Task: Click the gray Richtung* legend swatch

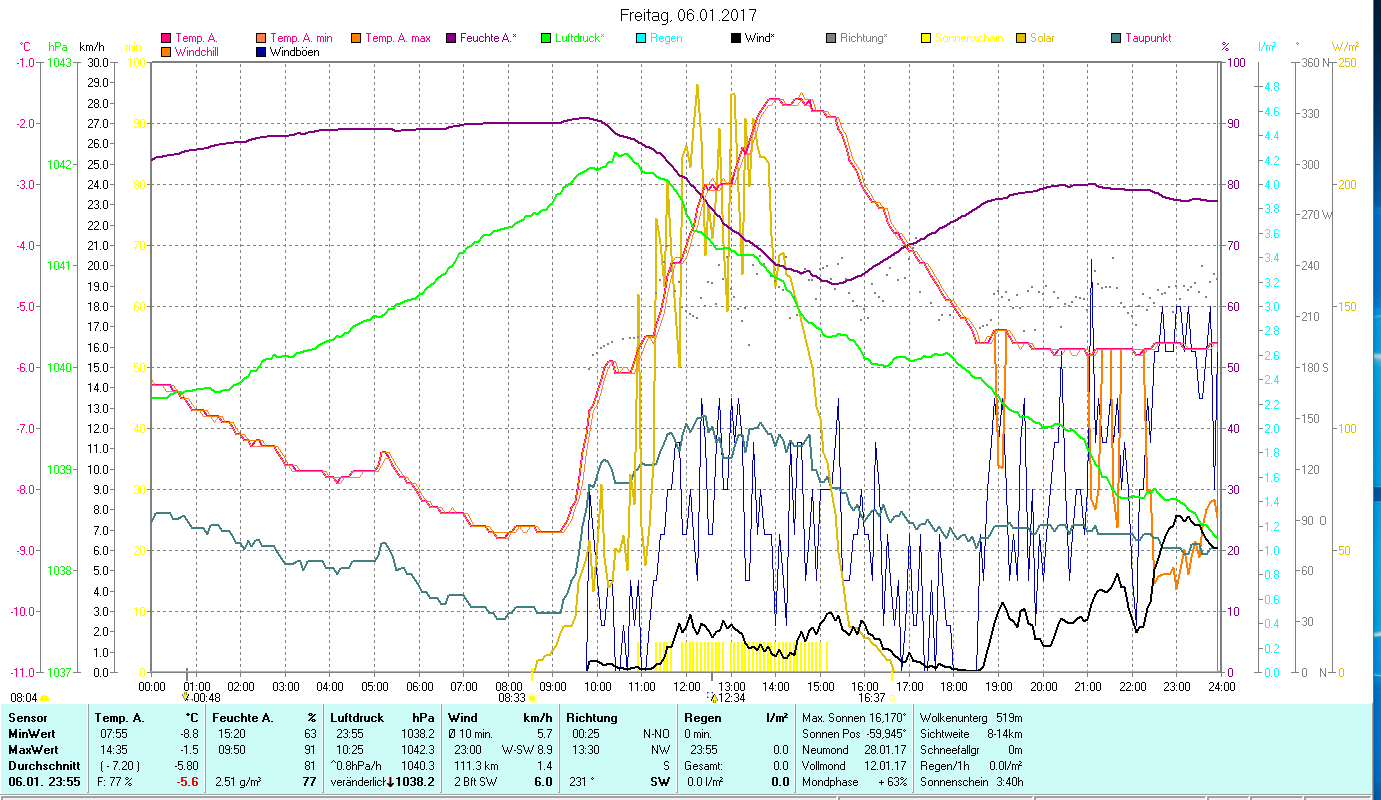Action: coord(831,38)
